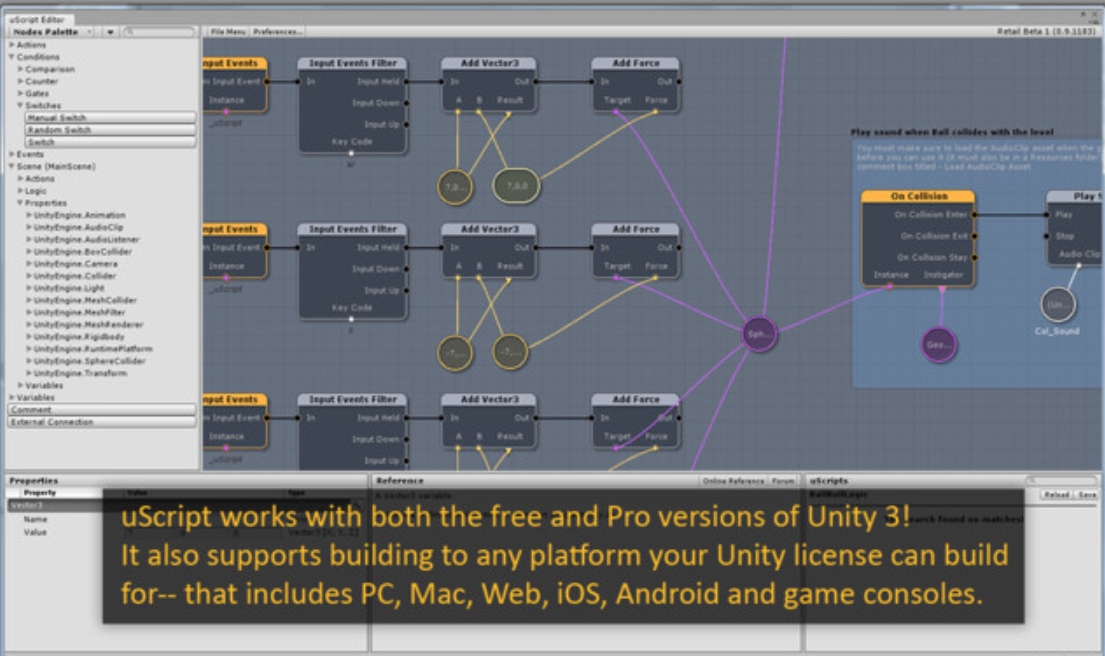Select the purple Geo... variable node
Image resolution: width=1105 pixels, height=656 pixels.
939,345
